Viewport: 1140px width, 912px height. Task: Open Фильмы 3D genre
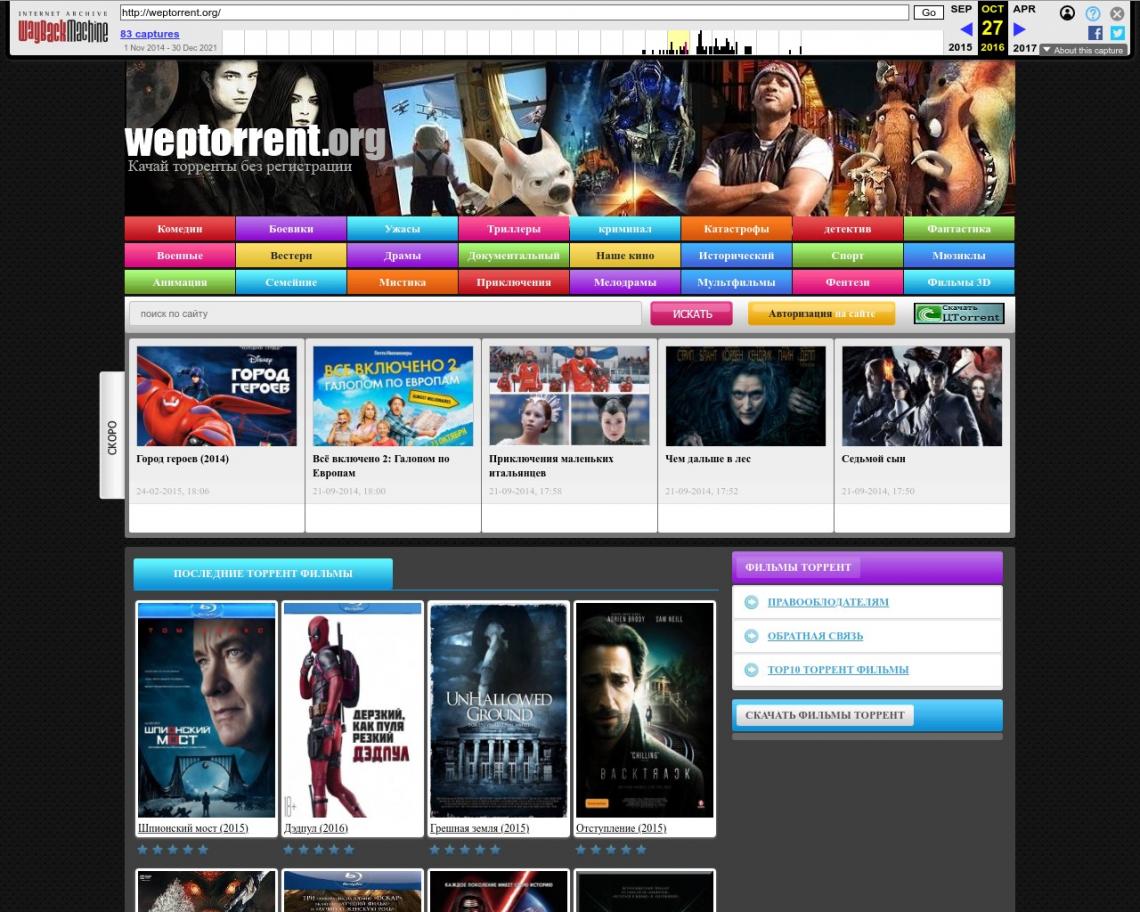click(x=958, y=282)
